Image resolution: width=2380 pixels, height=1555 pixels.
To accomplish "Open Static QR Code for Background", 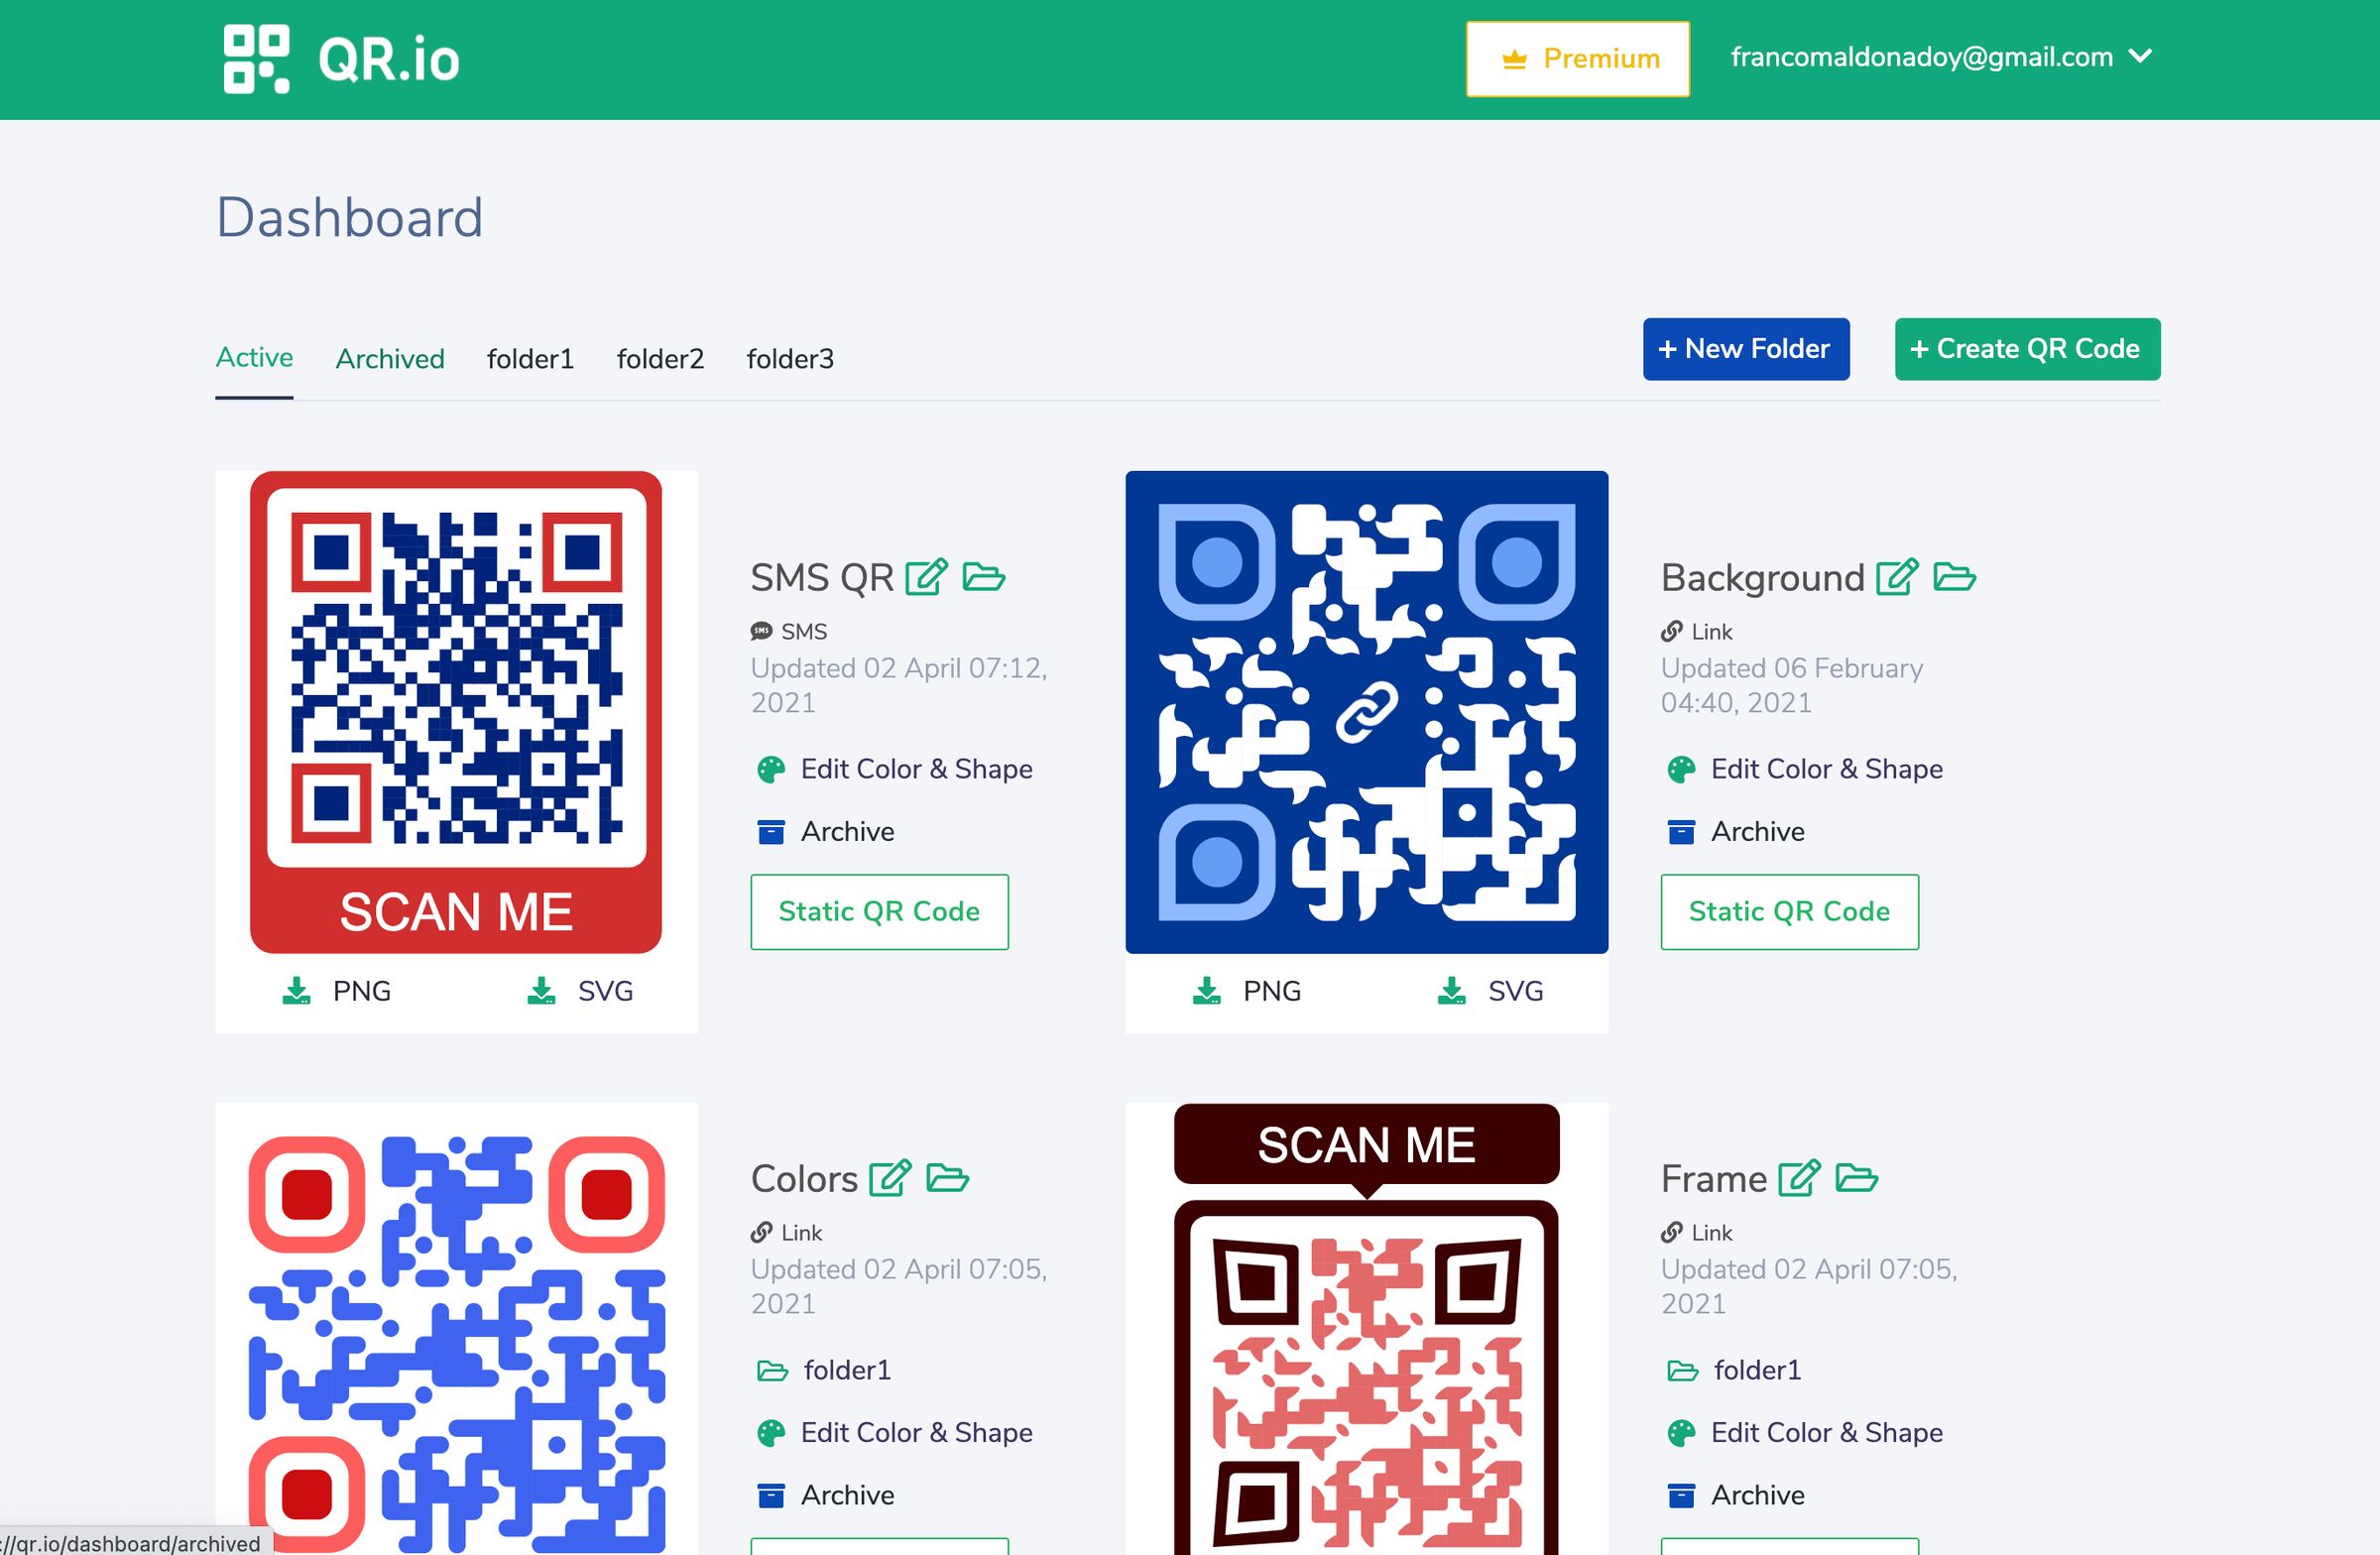I will coord(1789,911).
